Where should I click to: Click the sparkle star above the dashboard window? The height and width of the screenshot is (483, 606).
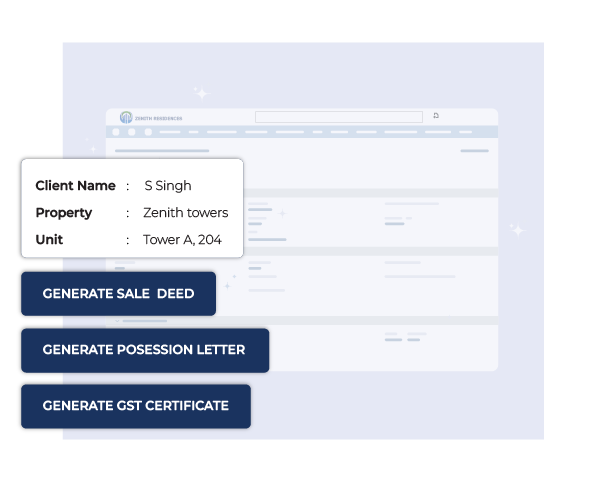201,93
